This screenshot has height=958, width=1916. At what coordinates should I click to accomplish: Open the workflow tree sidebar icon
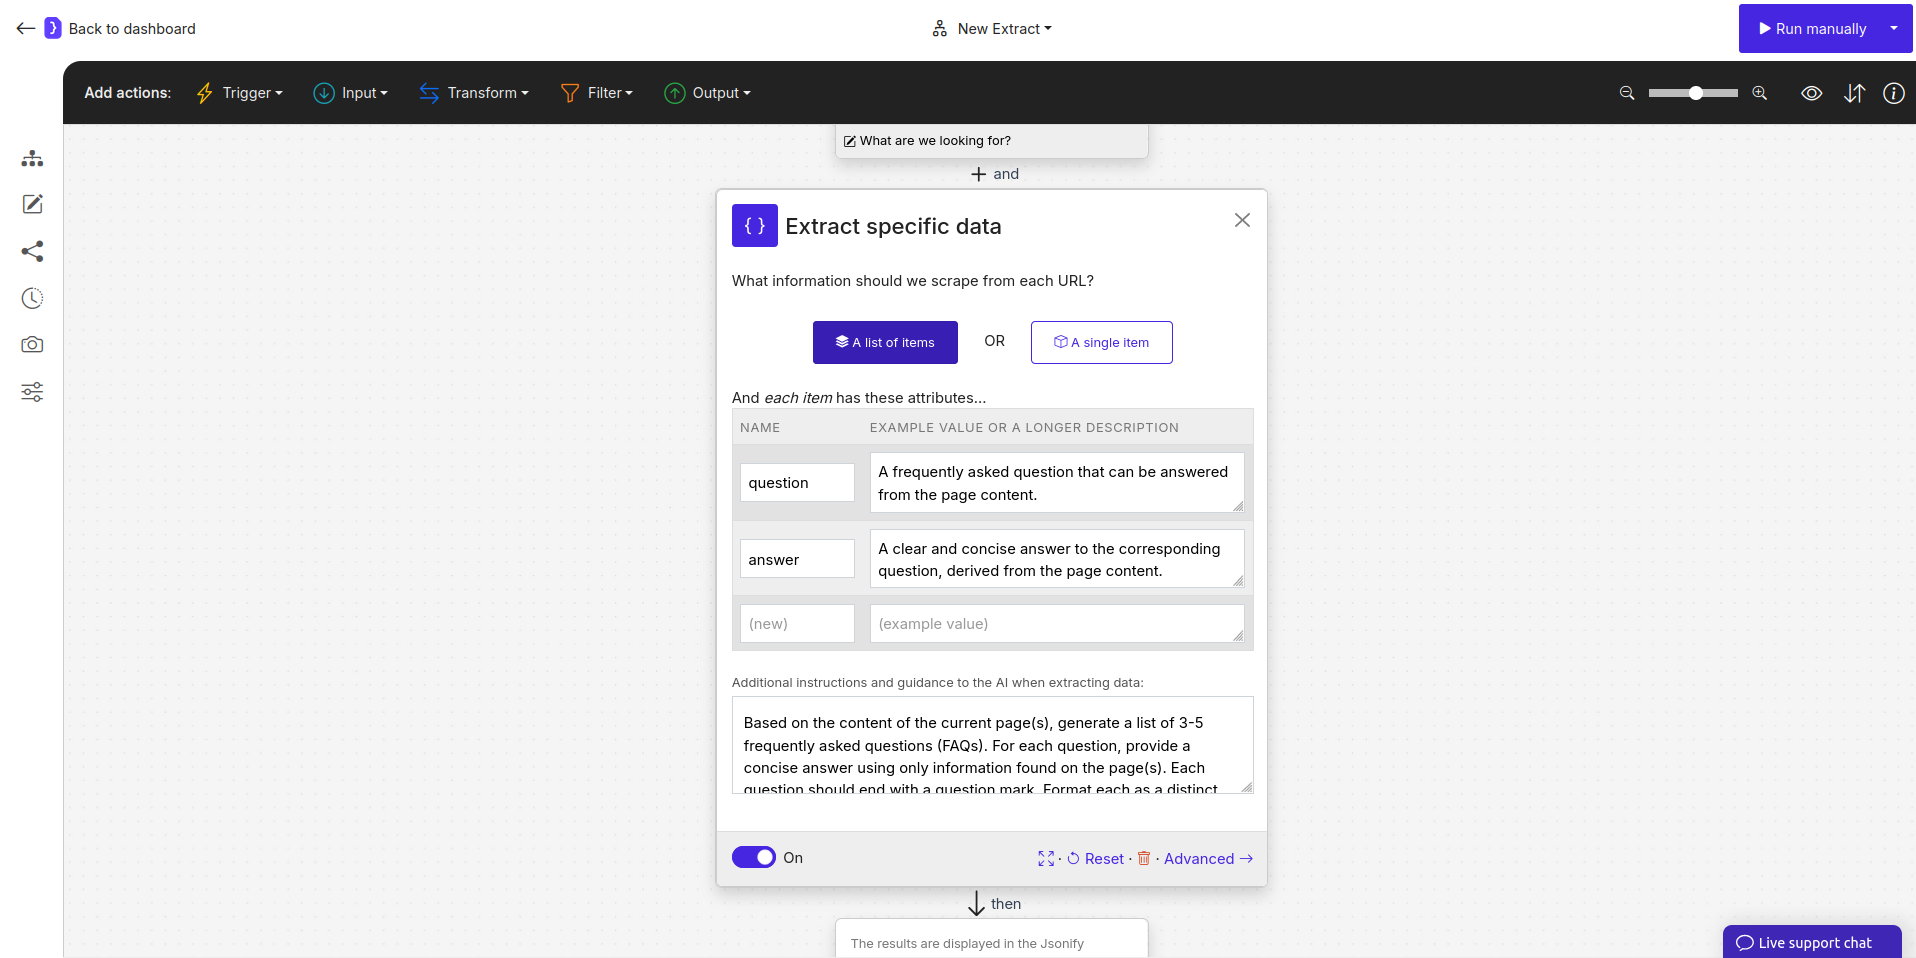pos(31,158)
